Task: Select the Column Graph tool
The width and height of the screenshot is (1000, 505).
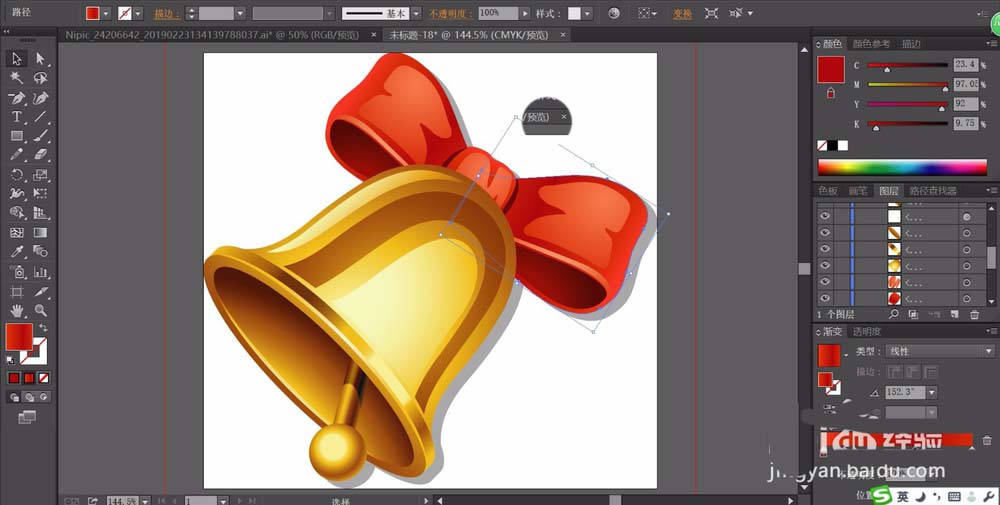Action: point(41,272)
